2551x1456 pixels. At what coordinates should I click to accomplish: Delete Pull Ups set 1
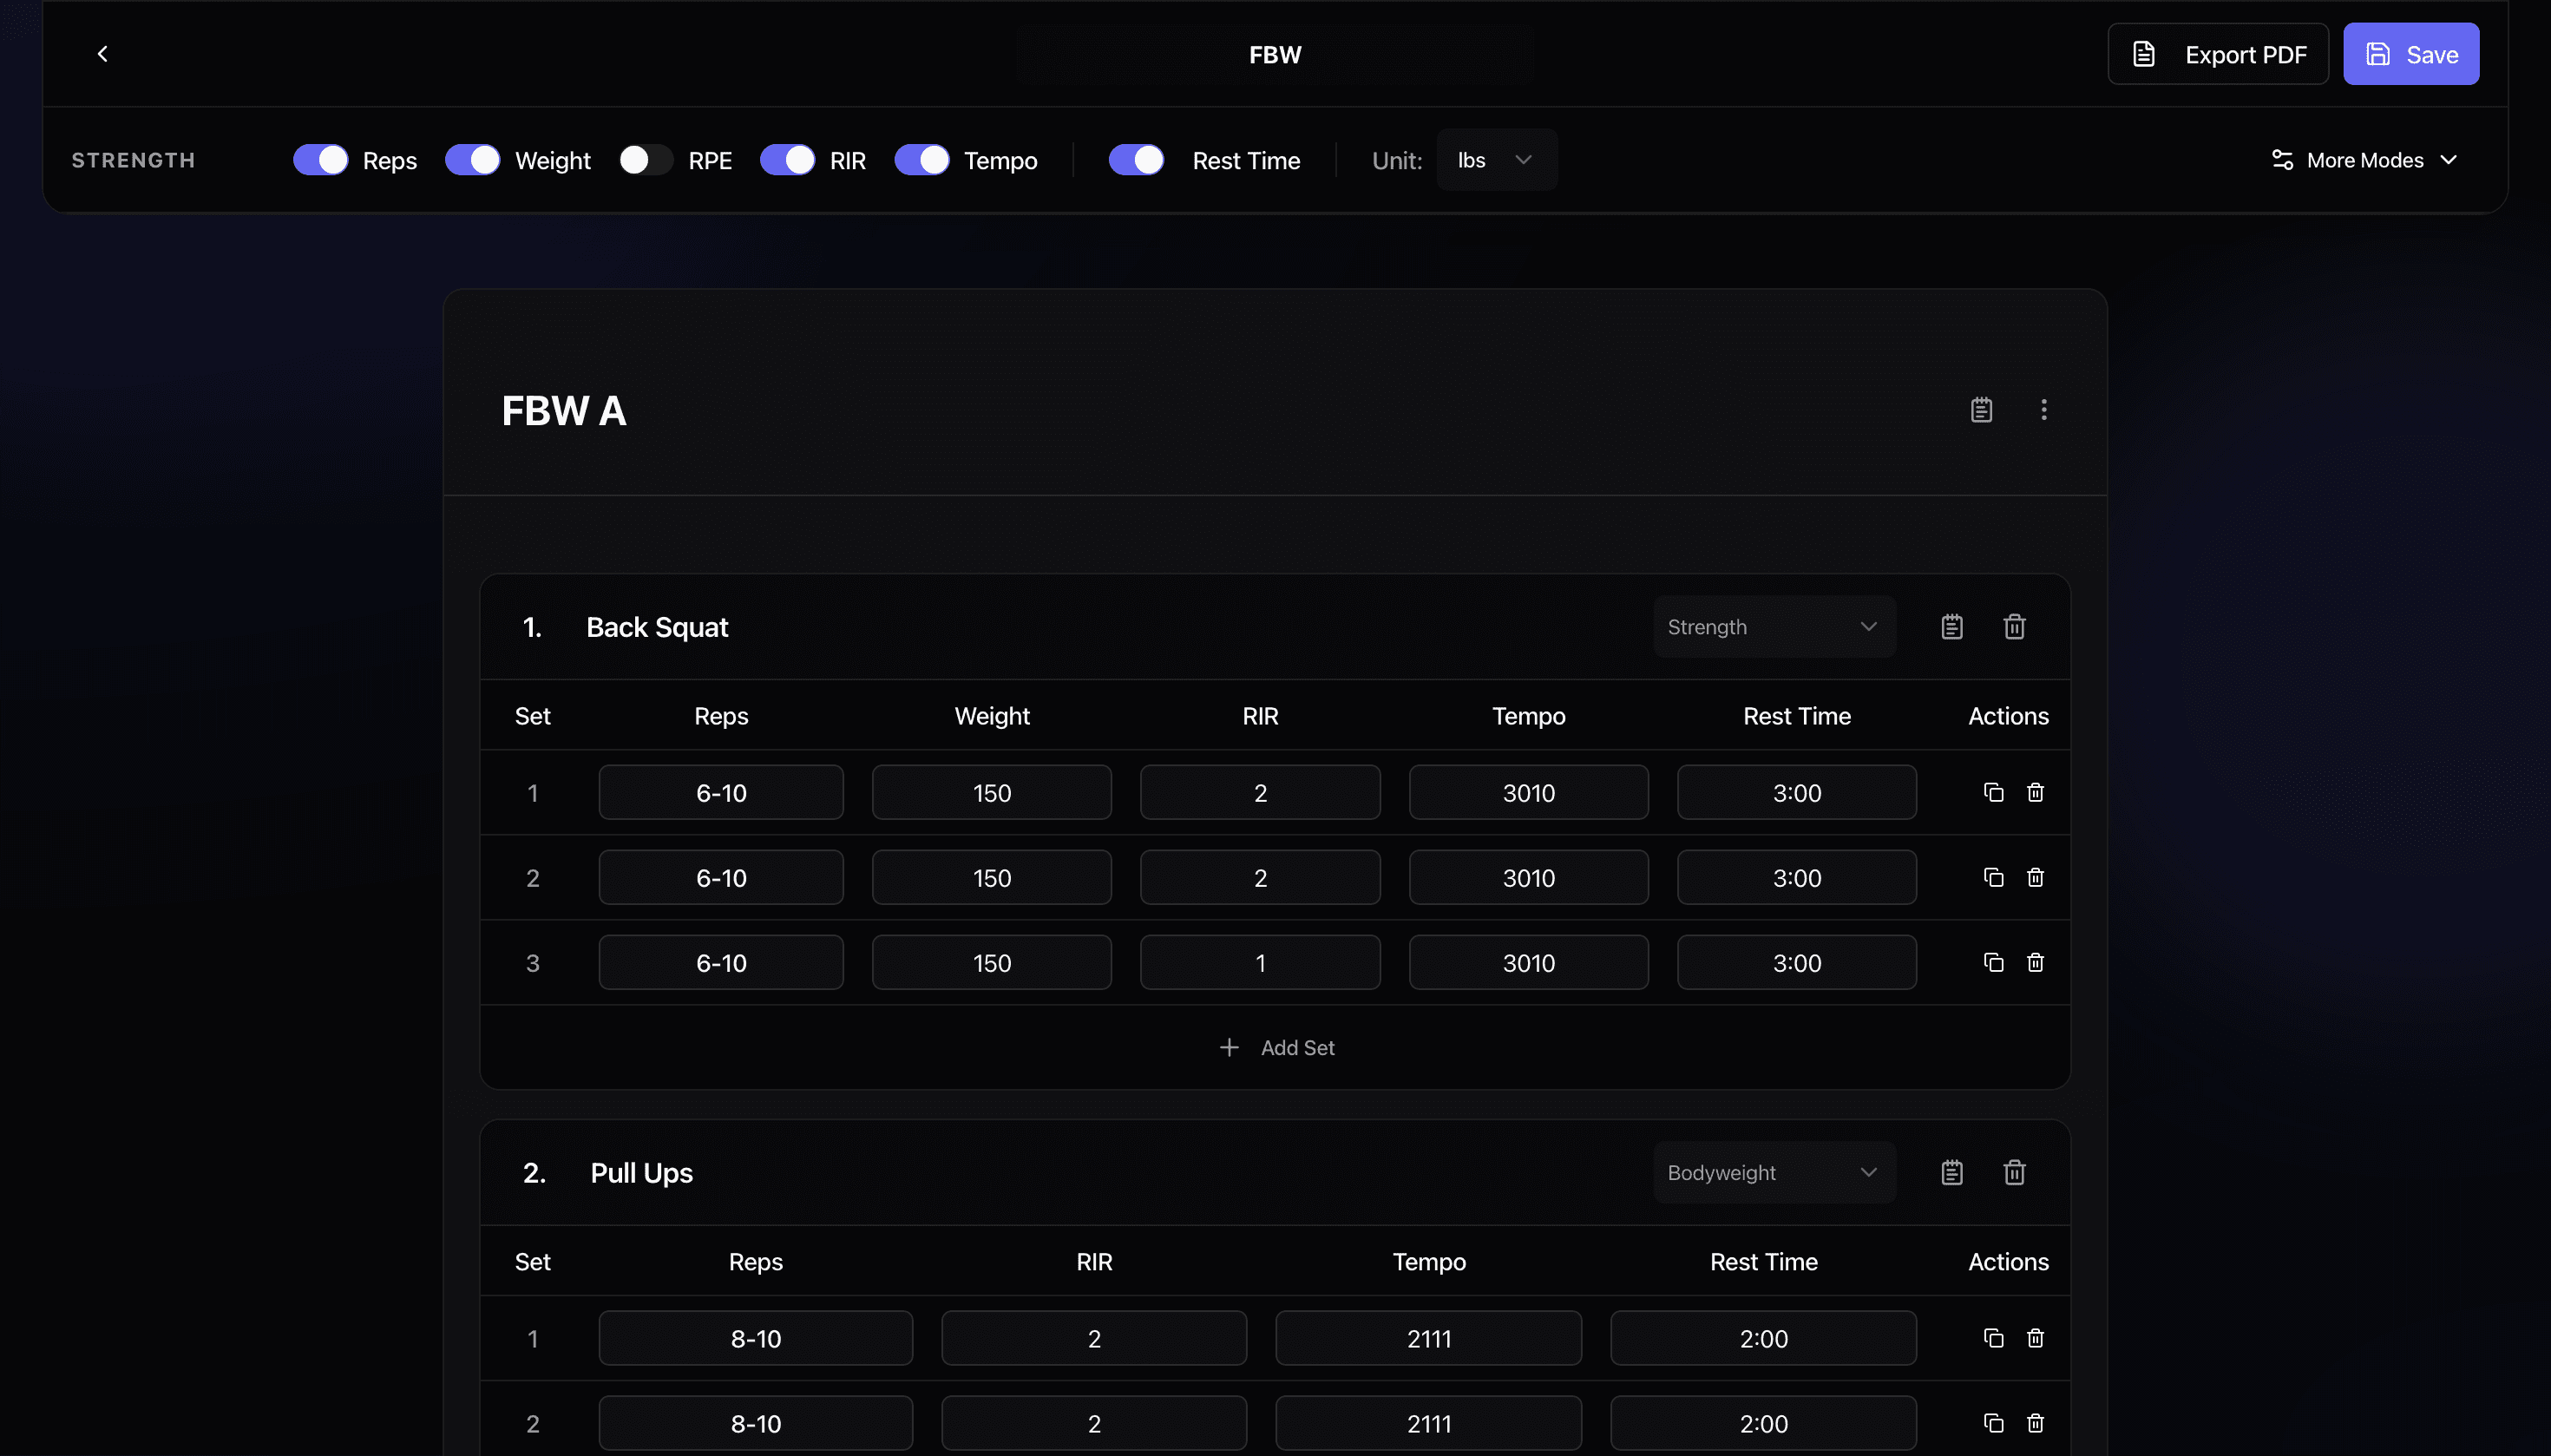(x=2035, y=1339)
